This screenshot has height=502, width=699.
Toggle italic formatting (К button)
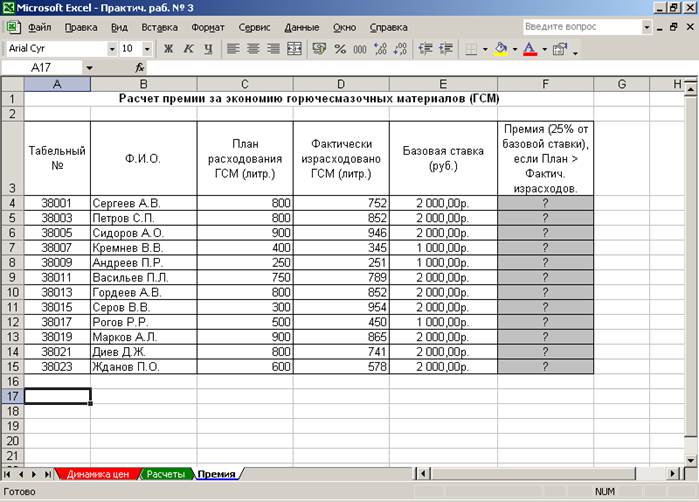click(x=188, y=48)
